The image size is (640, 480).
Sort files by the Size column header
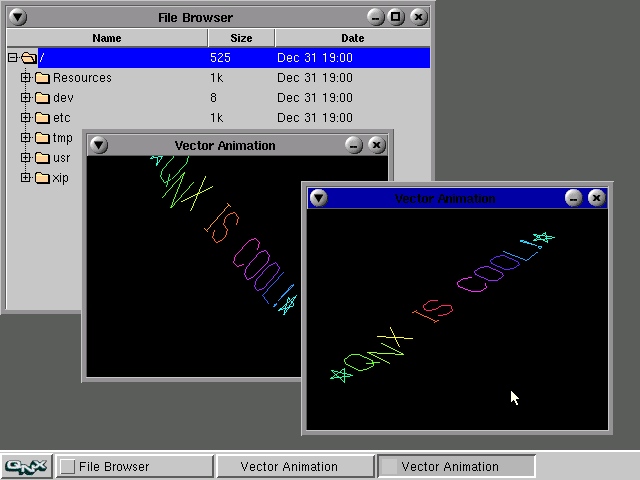[240, 38]
